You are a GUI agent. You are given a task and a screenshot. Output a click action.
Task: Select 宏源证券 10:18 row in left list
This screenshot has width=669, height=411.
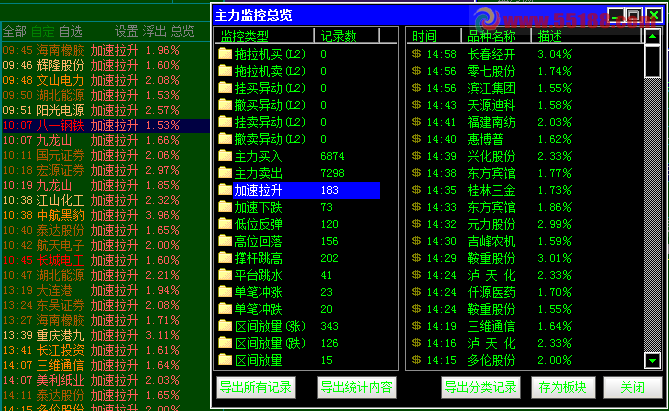pos(105,170)
